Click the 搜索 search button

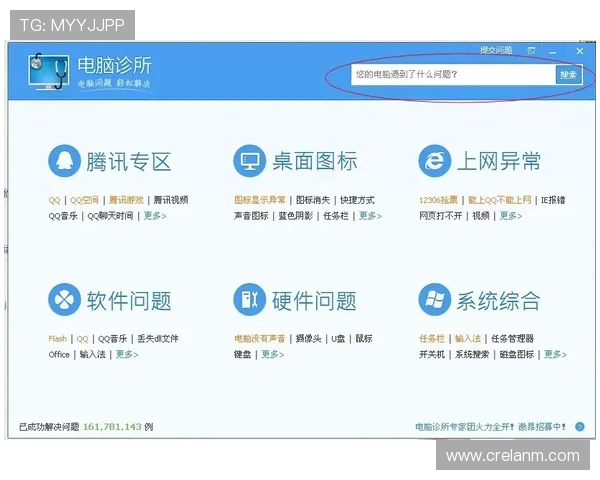568,75
